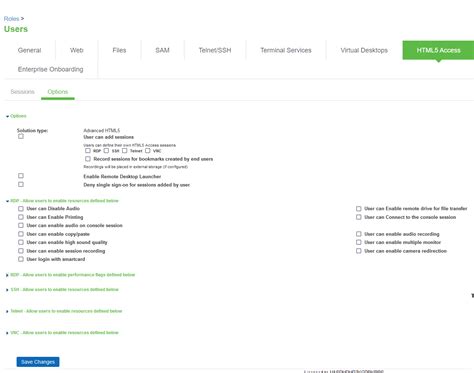
Task: Select the Options sub-tab
Action: [58, 92]
